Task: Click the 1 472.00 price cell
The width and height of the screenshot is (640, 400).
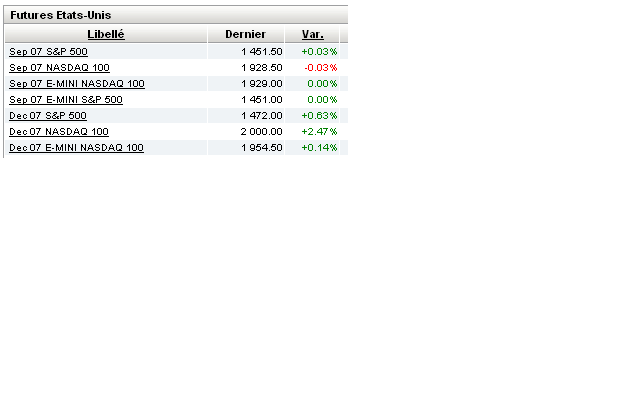Action: click(261, 115)
